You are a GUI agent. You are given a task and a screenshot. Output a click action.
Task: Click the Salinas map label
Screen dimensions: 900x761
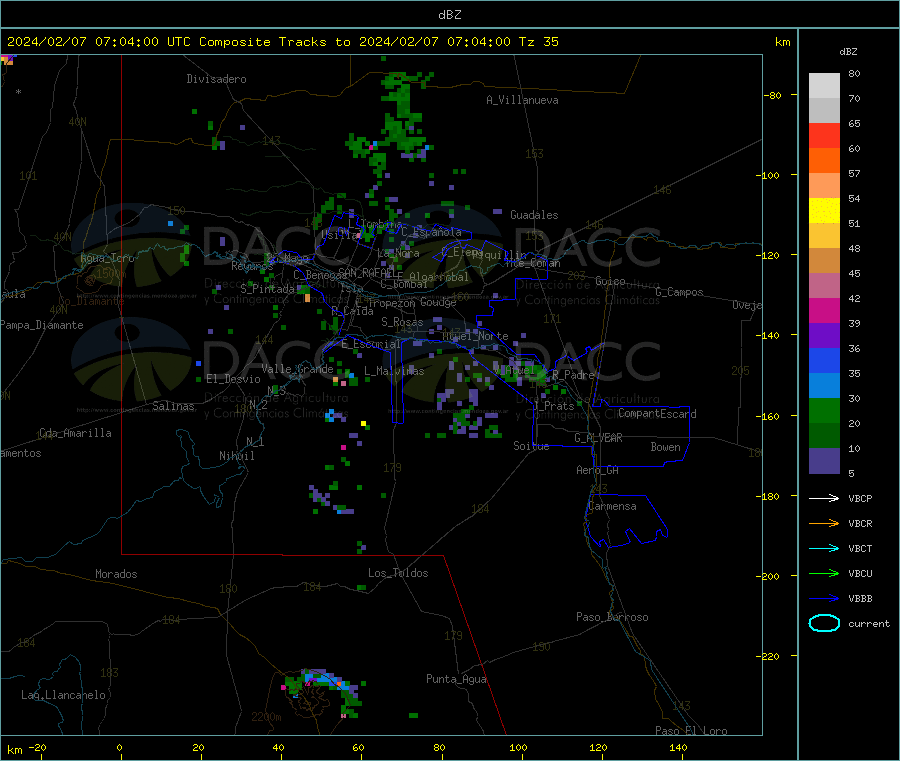173,406
